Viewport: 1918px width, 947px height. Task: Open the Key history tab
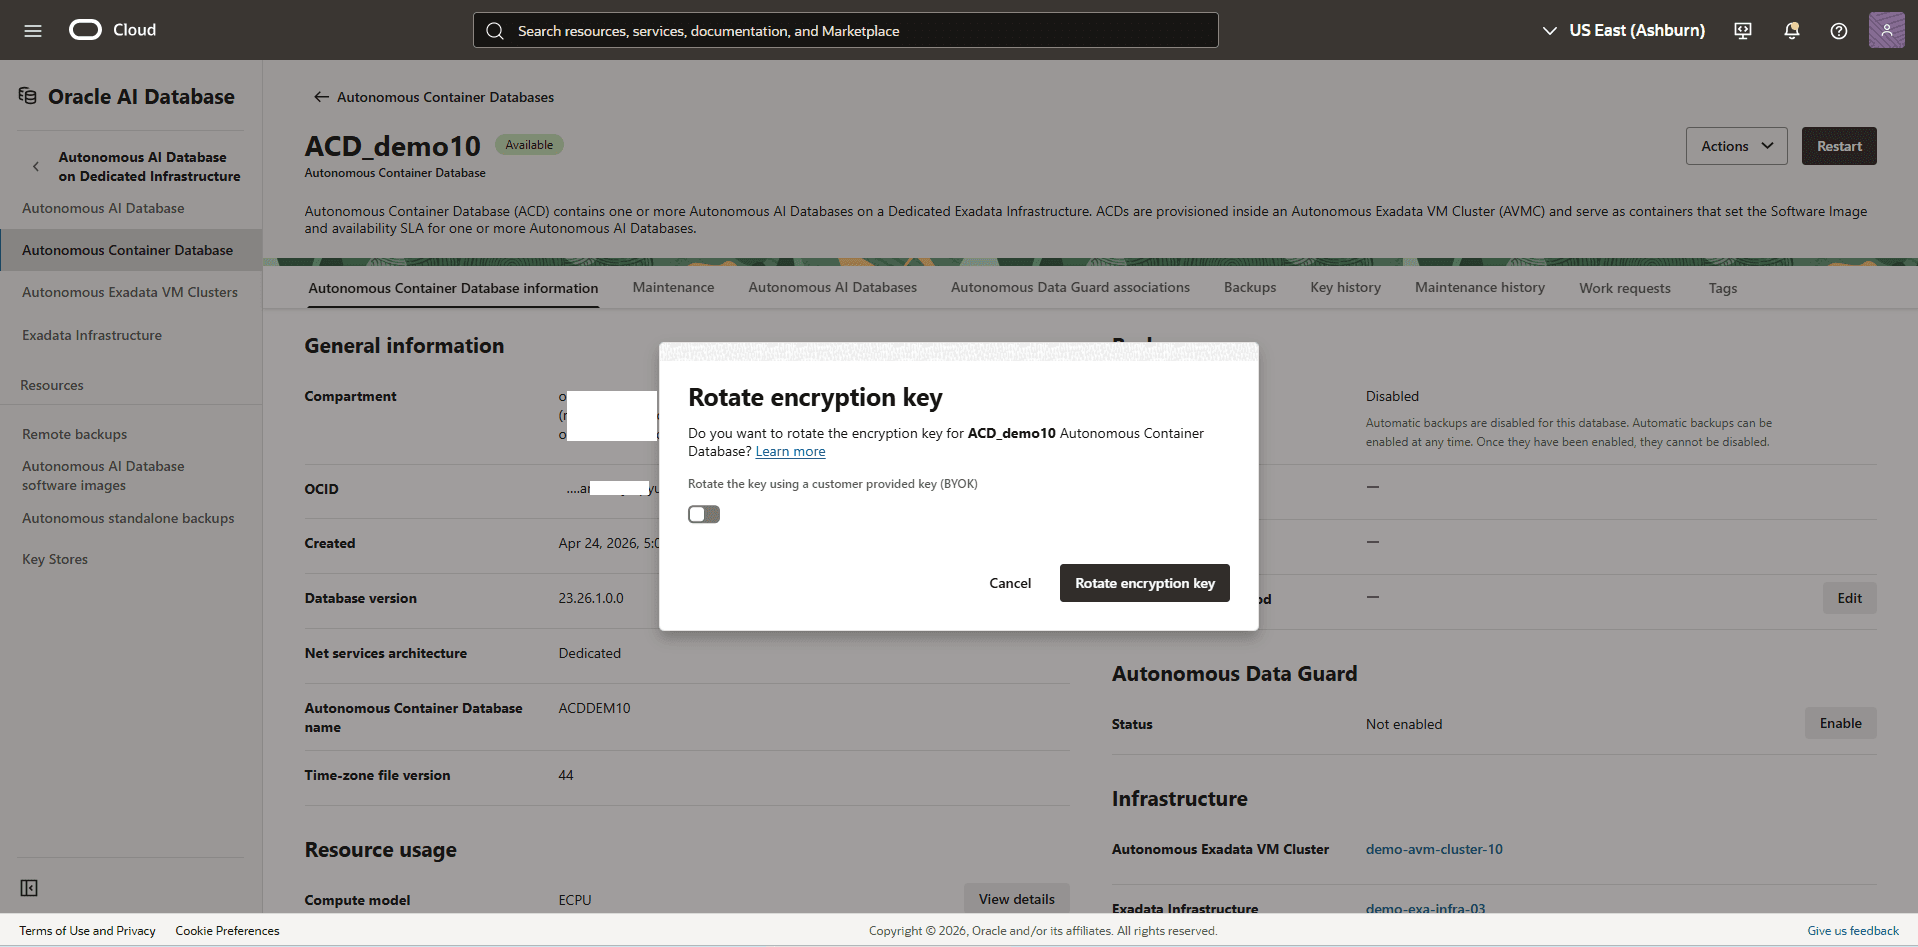[x=1345, y=288]
